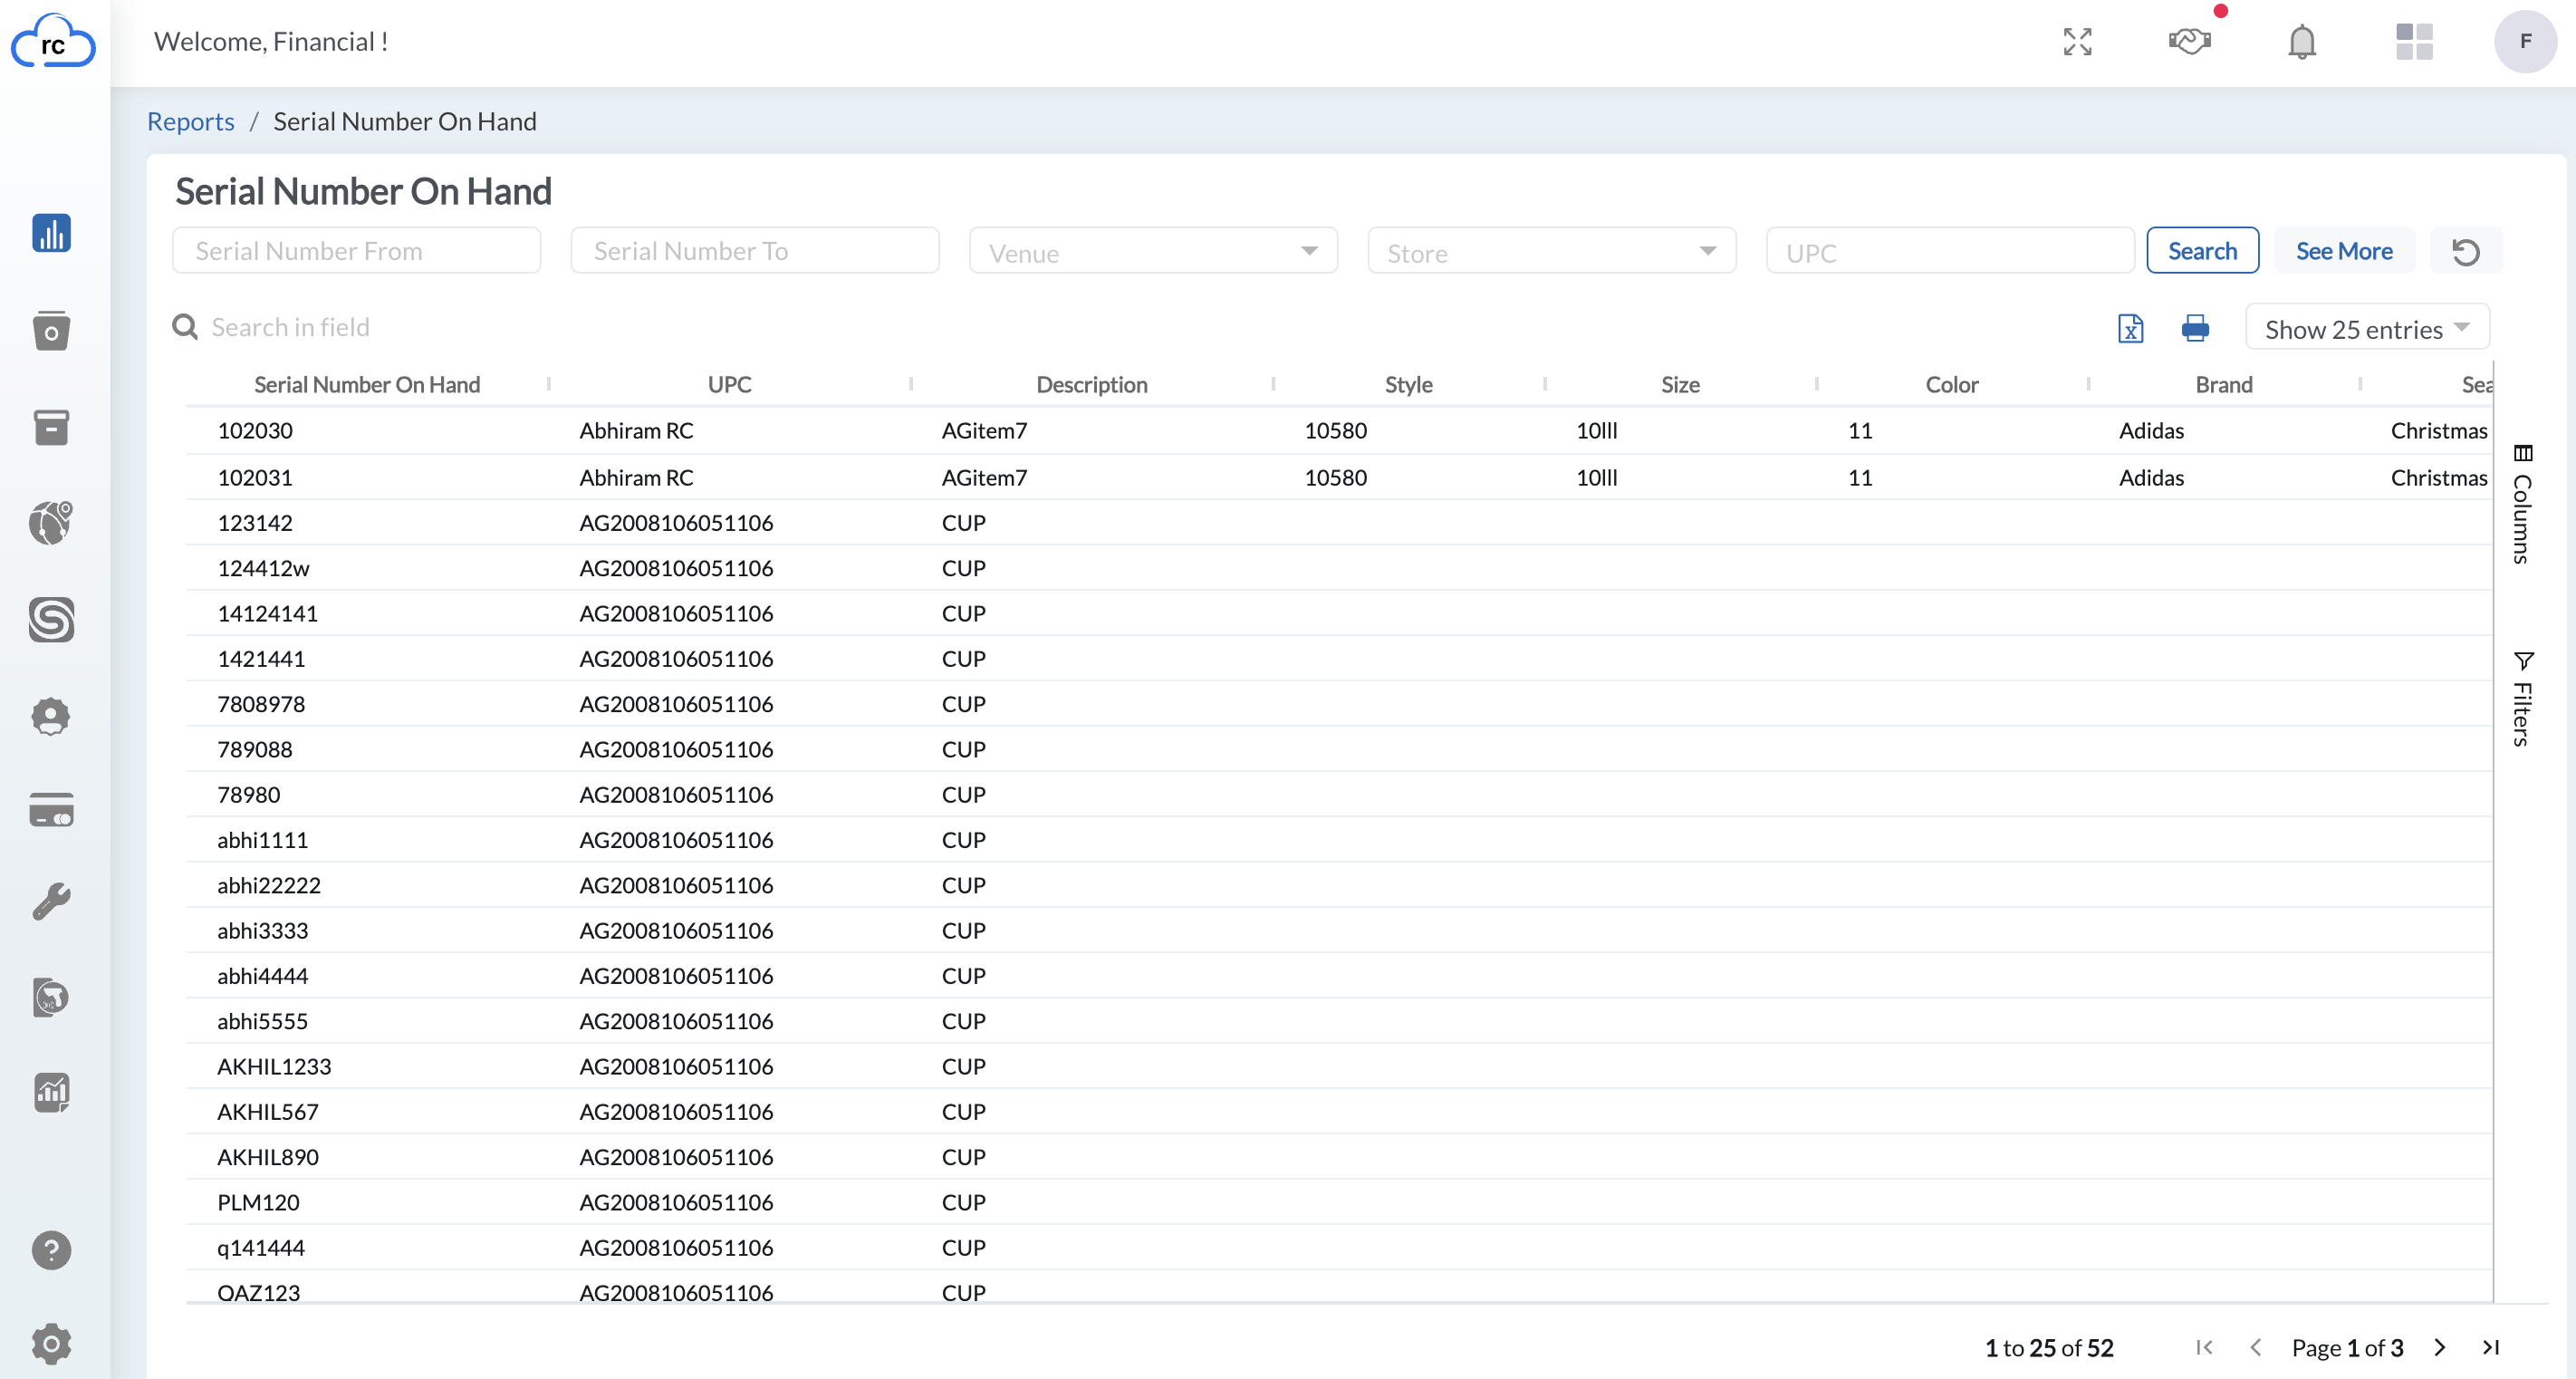Image resolution: width=2576 pixels, height=1379 pixels.
Task: Open the Filters side panel
Action: (2522, 699)
